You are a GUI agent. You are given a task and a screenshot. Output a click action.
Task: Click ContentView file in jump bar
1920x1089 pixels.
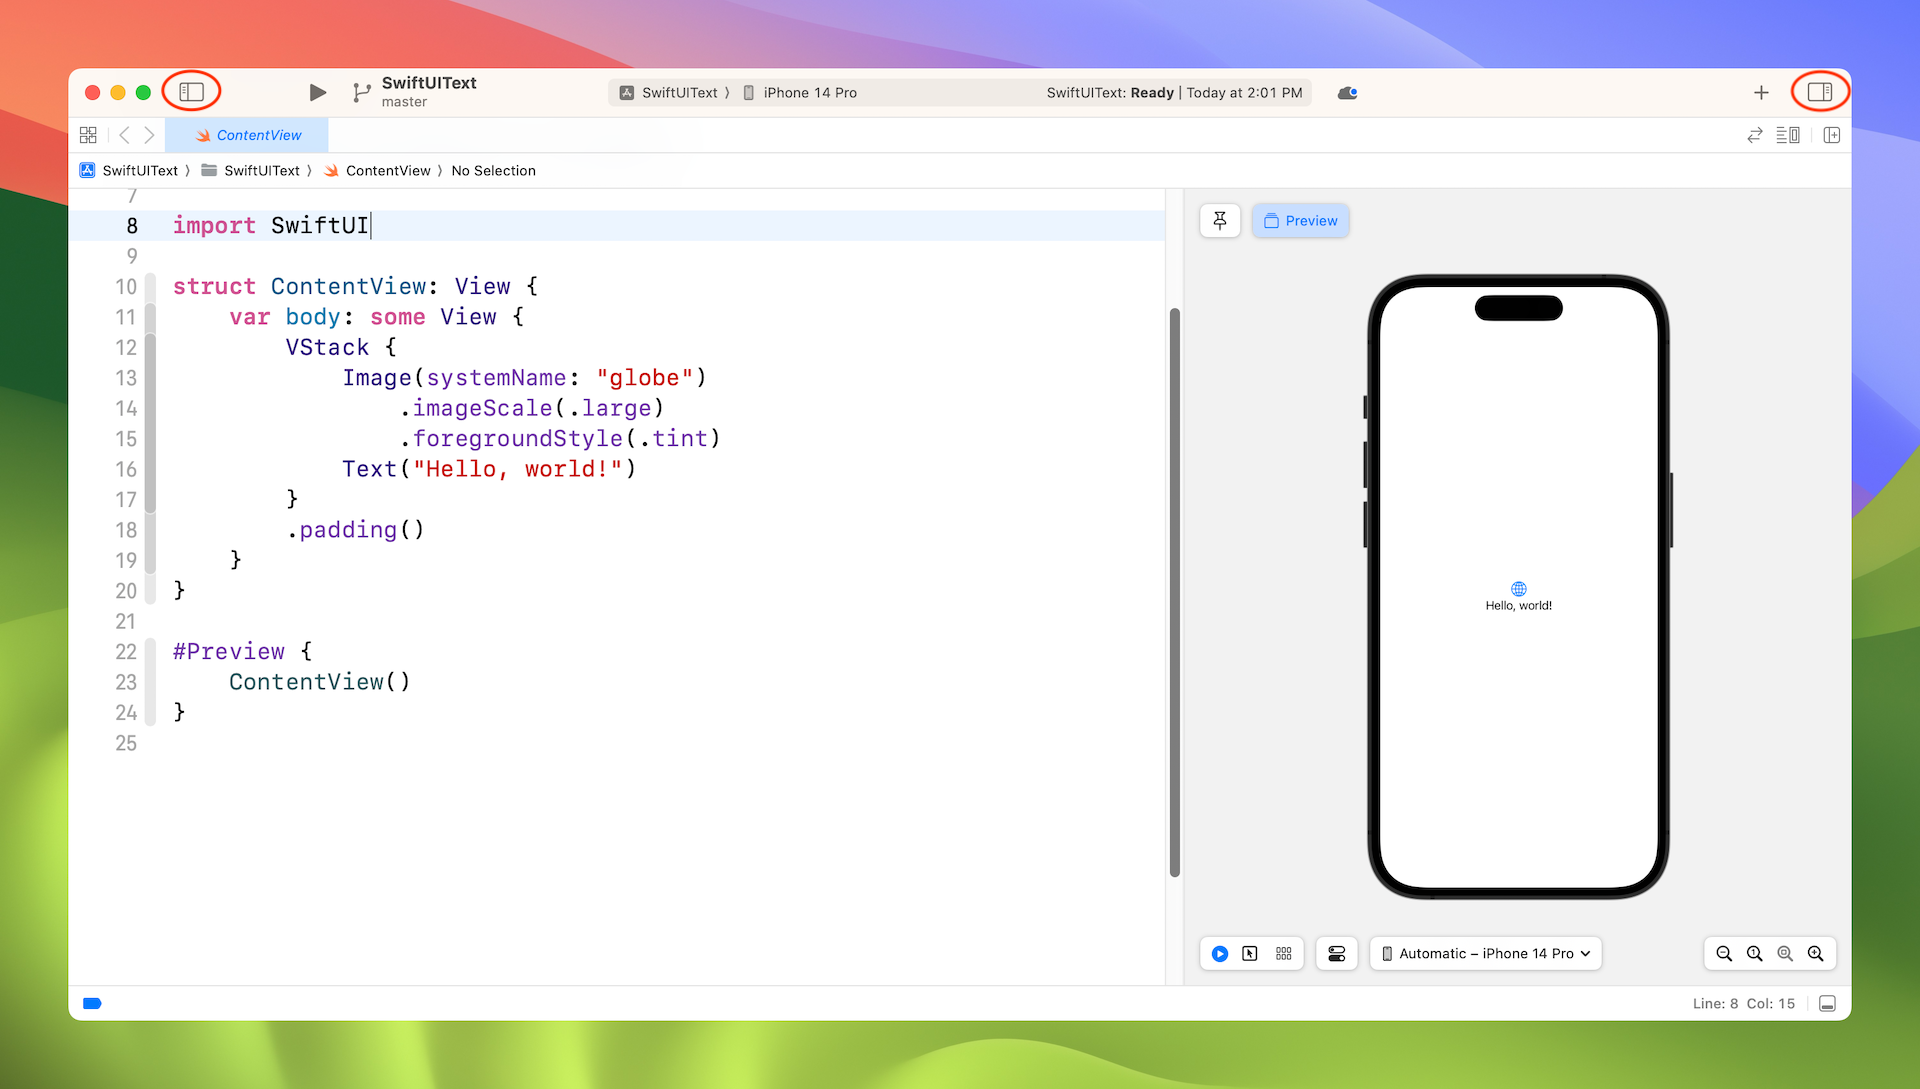point(377,170)
